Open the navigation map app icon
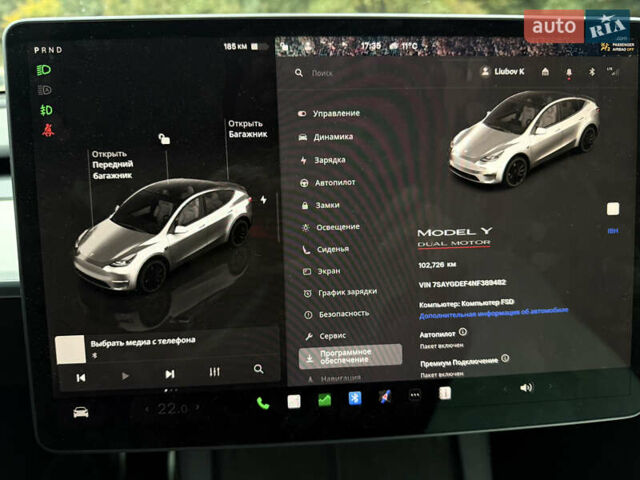Viewport: 640px width, 480px height. pyautogui.click(x=385, y=396)
